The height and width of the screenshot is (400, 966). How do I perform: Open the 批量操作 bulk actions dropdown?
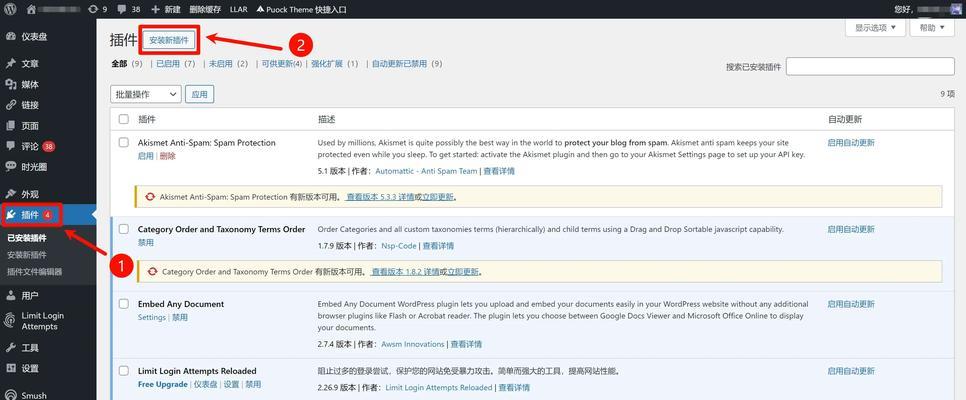click(145, 94)
